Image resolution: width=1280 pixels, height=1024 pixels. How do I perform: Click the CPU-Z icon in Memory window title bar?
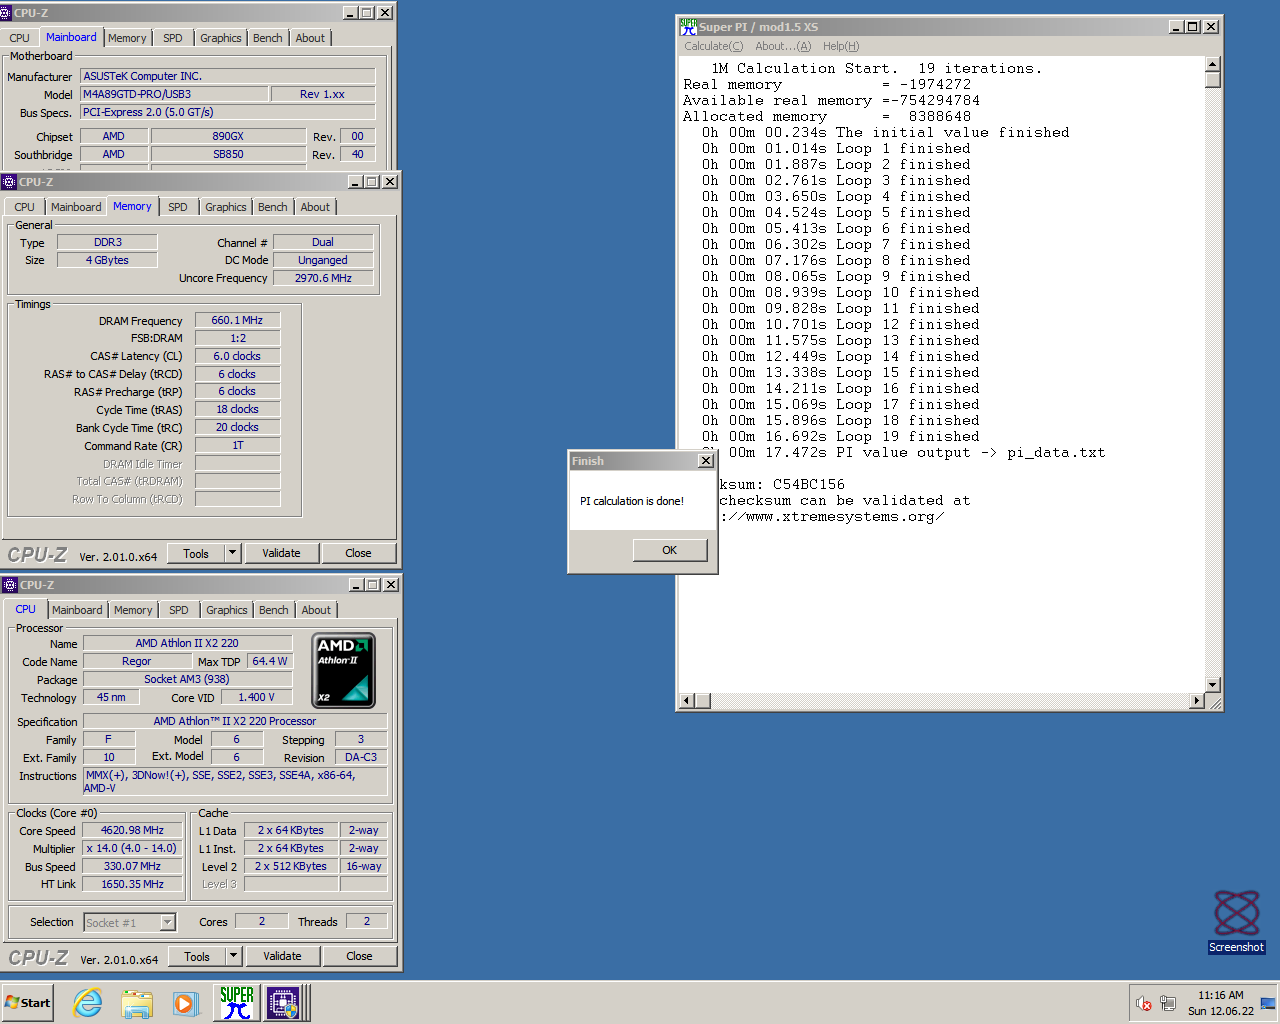point(10,182)
